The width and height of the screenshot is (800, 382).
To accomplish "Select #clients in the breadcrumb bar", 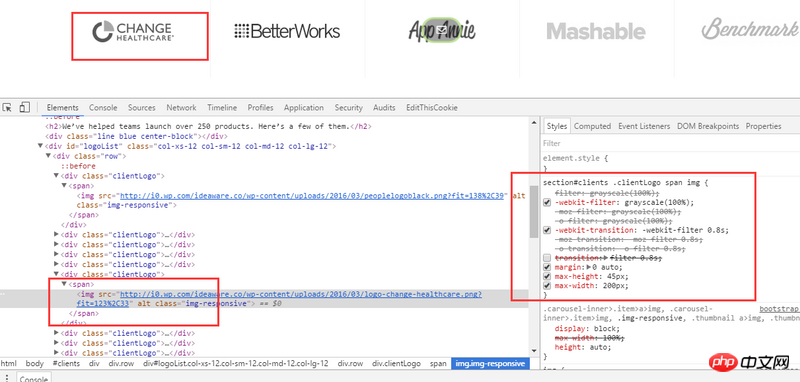I will click(x=66, y=364).
